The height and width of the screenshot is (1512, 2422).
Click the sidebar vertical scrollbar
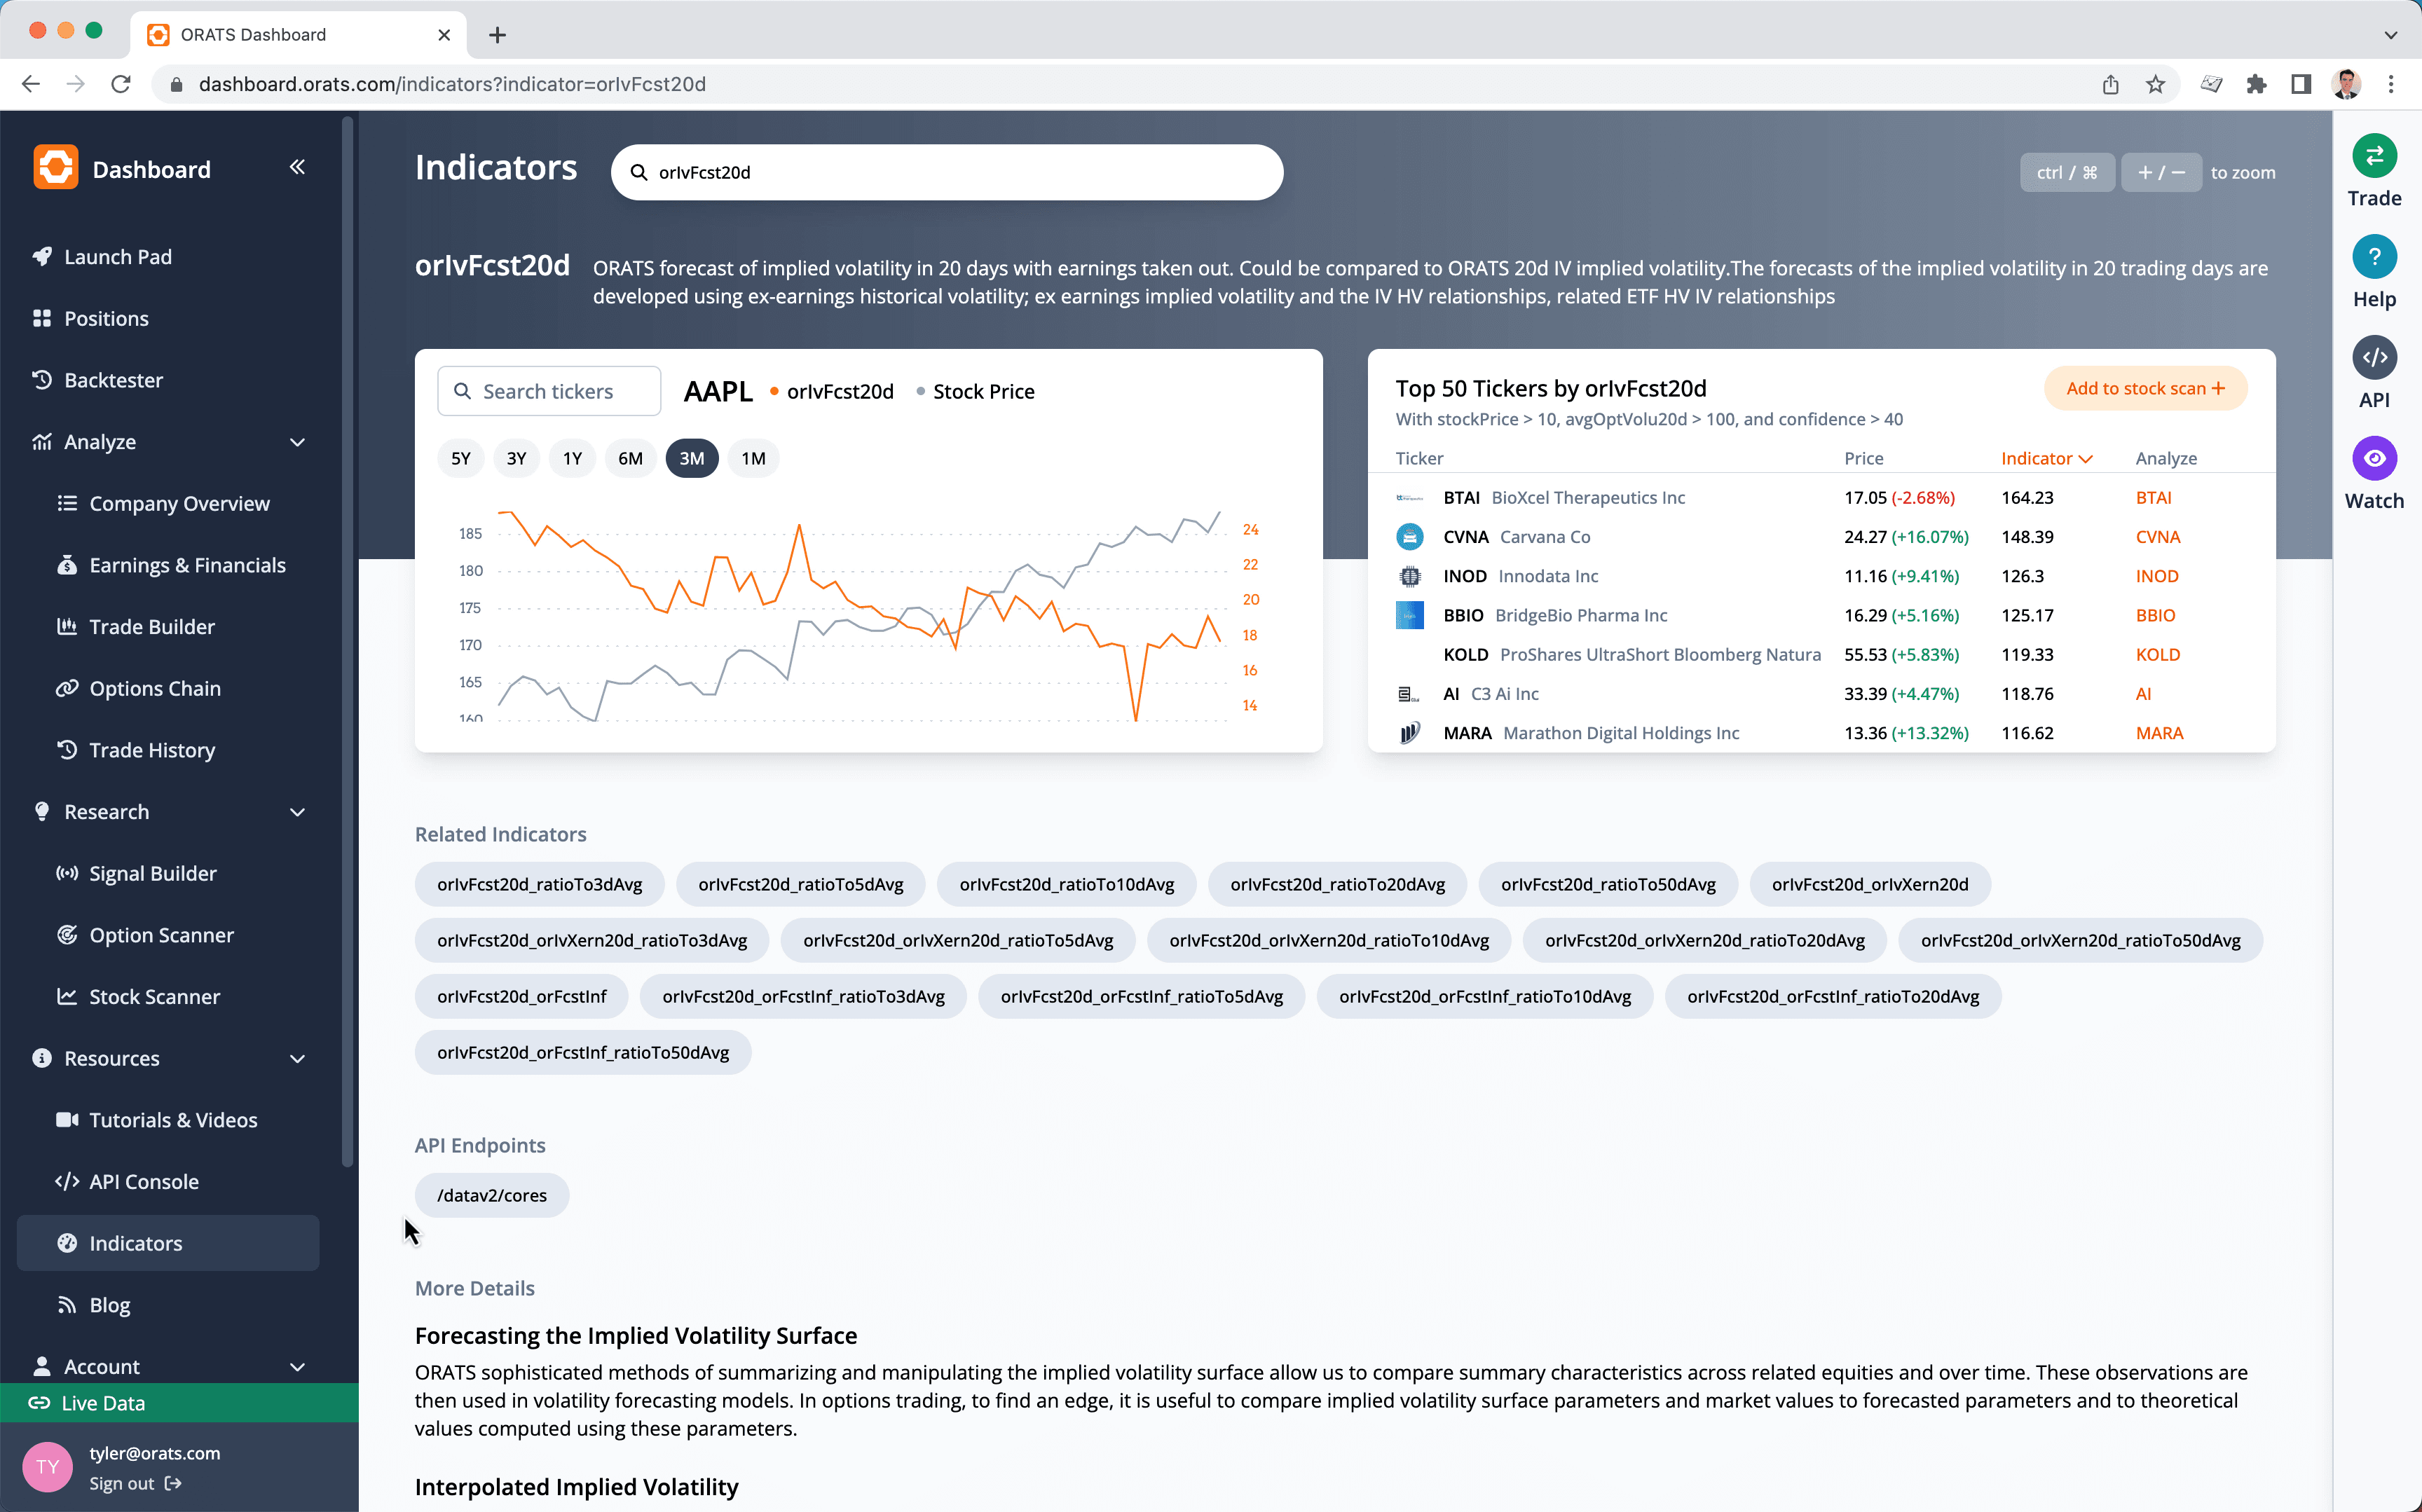click(347, 640)
